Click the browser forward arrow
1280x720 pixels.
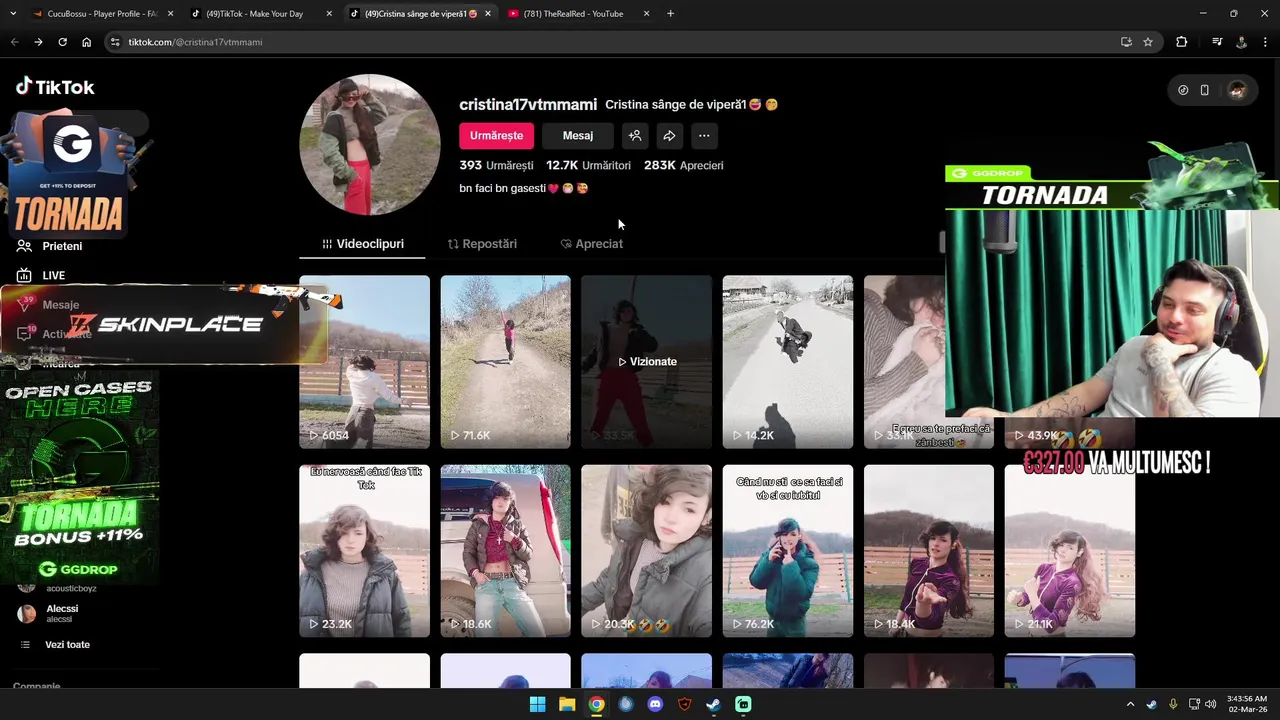[x=38, y=42]
